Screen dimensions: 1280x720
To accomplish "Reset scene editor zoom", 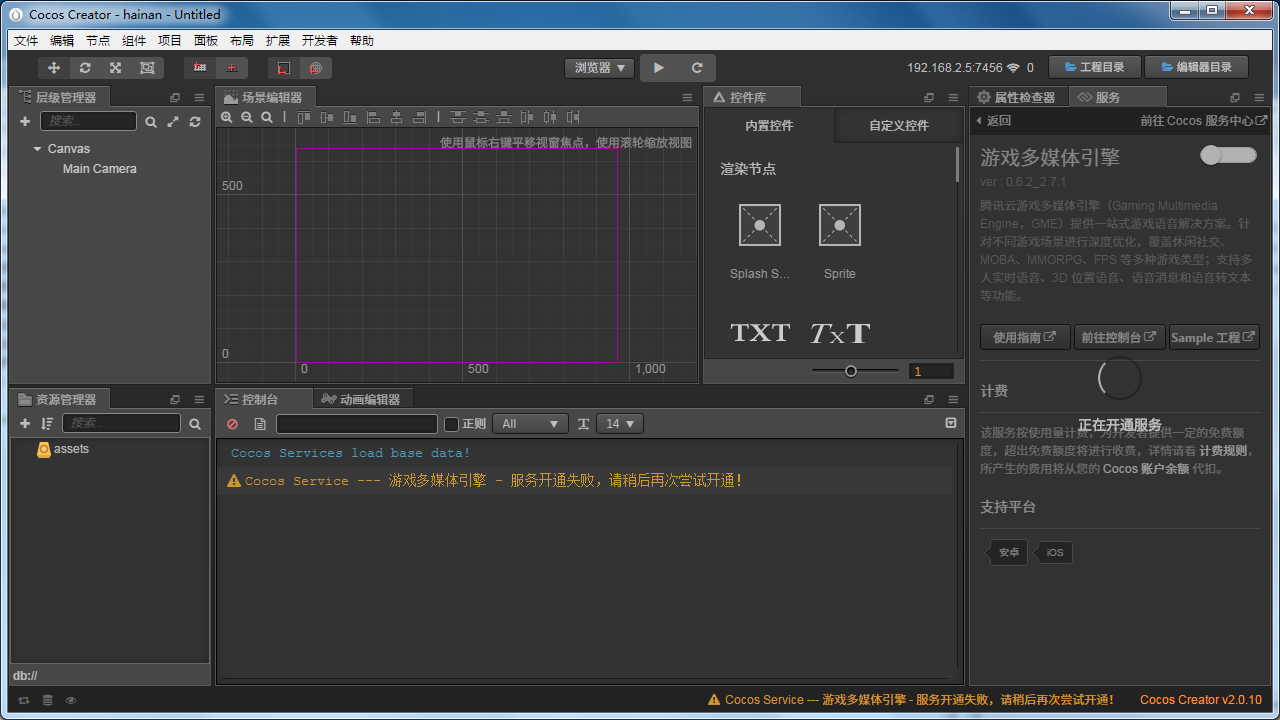I will 267,117.
